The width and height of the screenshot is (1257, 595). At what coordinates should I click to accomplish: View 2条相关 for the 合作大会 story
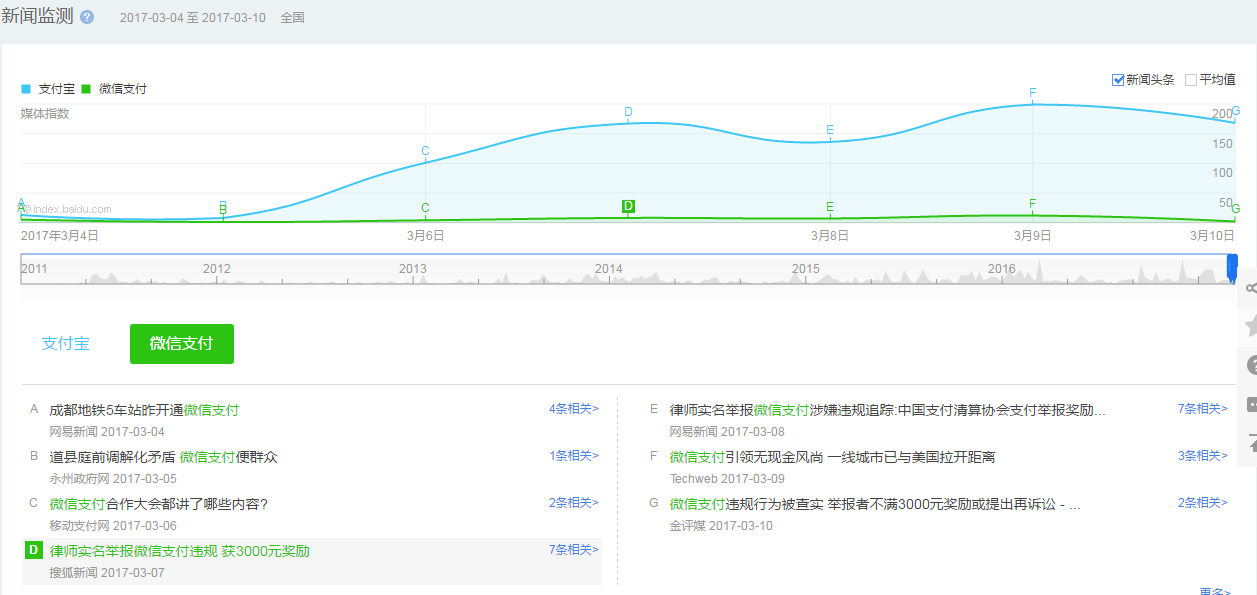click(574, 502)
